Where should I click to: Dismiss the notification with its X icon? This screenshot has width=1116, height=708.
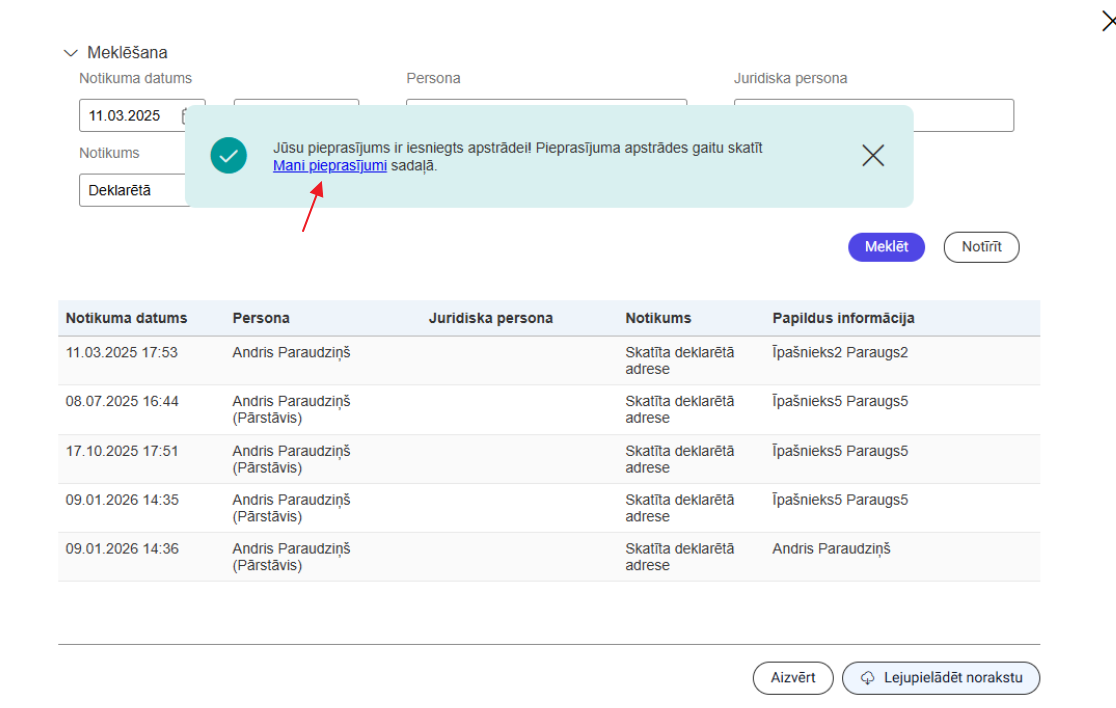tap(872, 155)
